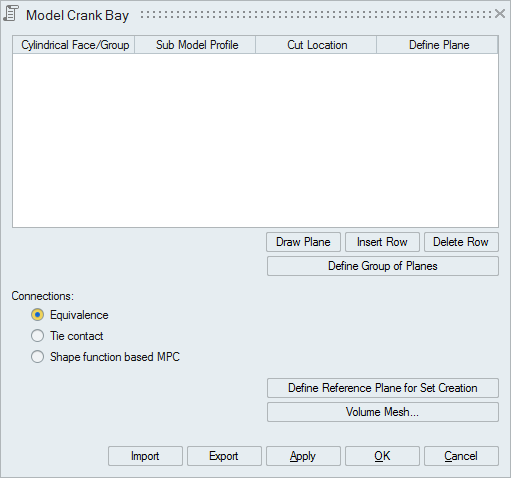Image resolution: width=511 pixels, height=478 pixels.
Task: Click the Define Plane column header
Action: click(x=437, y=45)
